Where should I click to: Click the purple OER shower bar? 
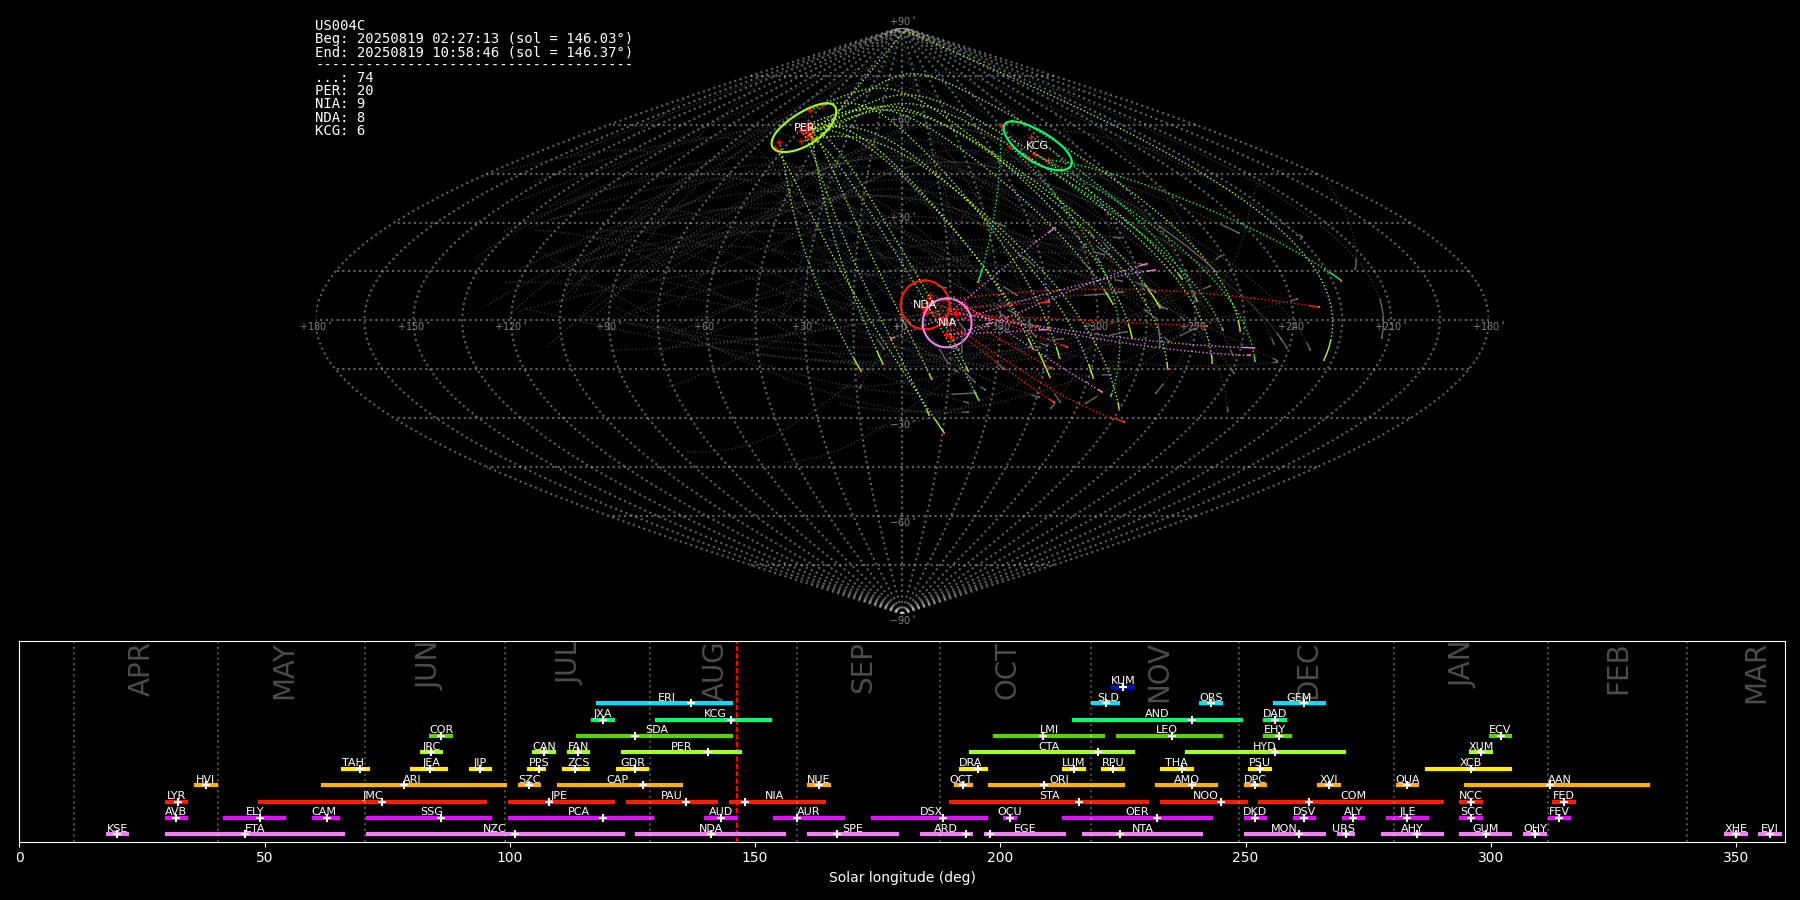1137,818
